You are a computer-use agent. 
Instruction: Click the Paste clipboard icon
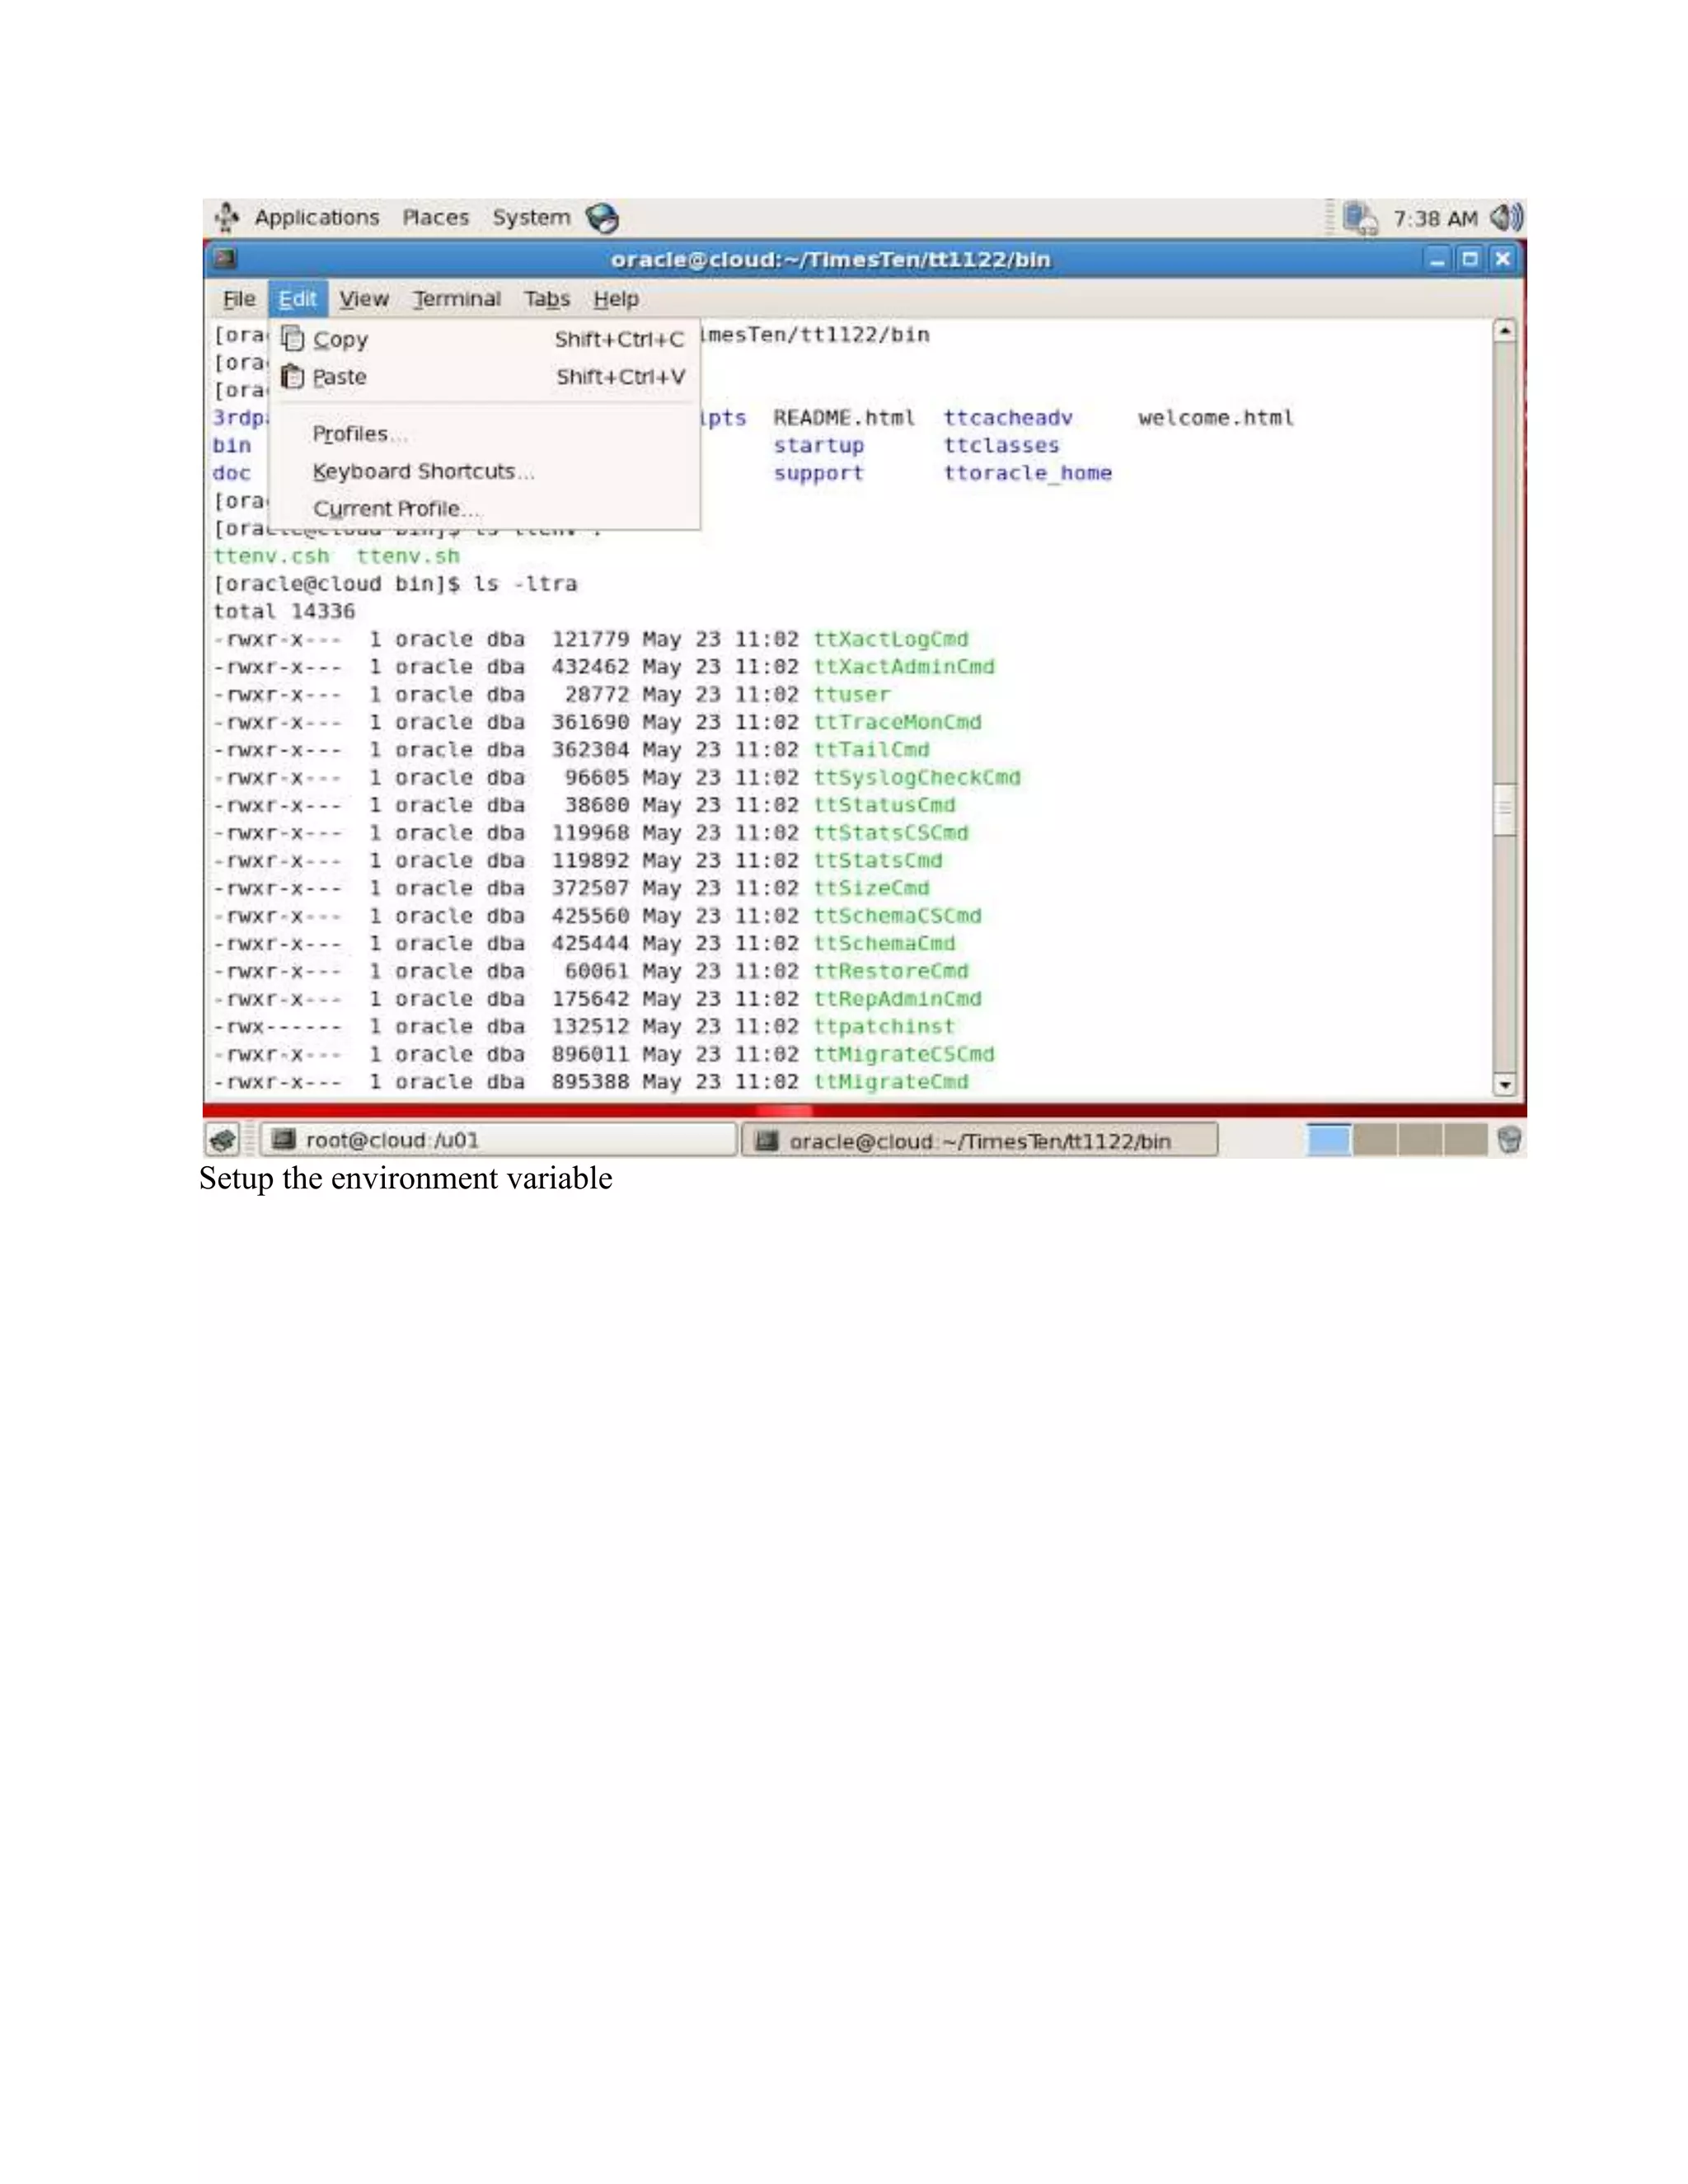[x=292, y=377]
